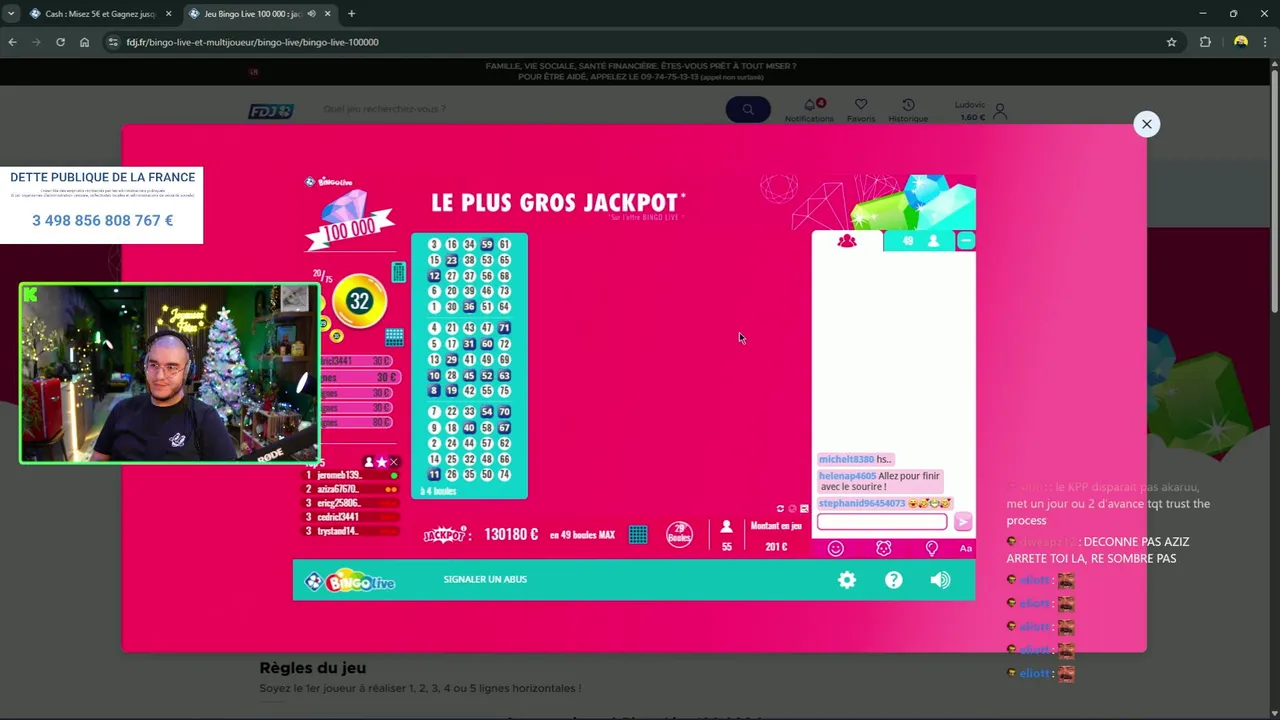Open the teddy bear stickers picker
Viewport: 1280px width, 720px height.
point(884,548)
